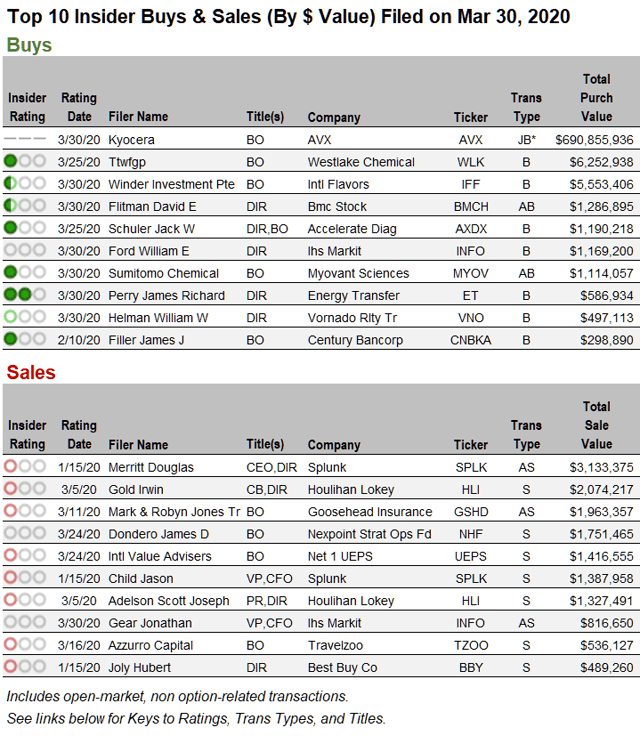The height and width of the screenshot is (736, 640).
Task: Click the Total Sale Value column header
Action: [596, 425]
